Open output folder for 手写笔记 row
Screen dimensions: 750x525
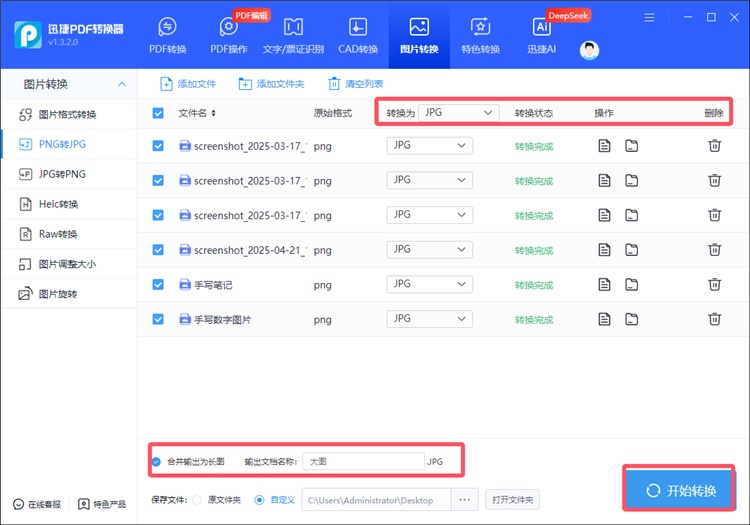[631, 284]
